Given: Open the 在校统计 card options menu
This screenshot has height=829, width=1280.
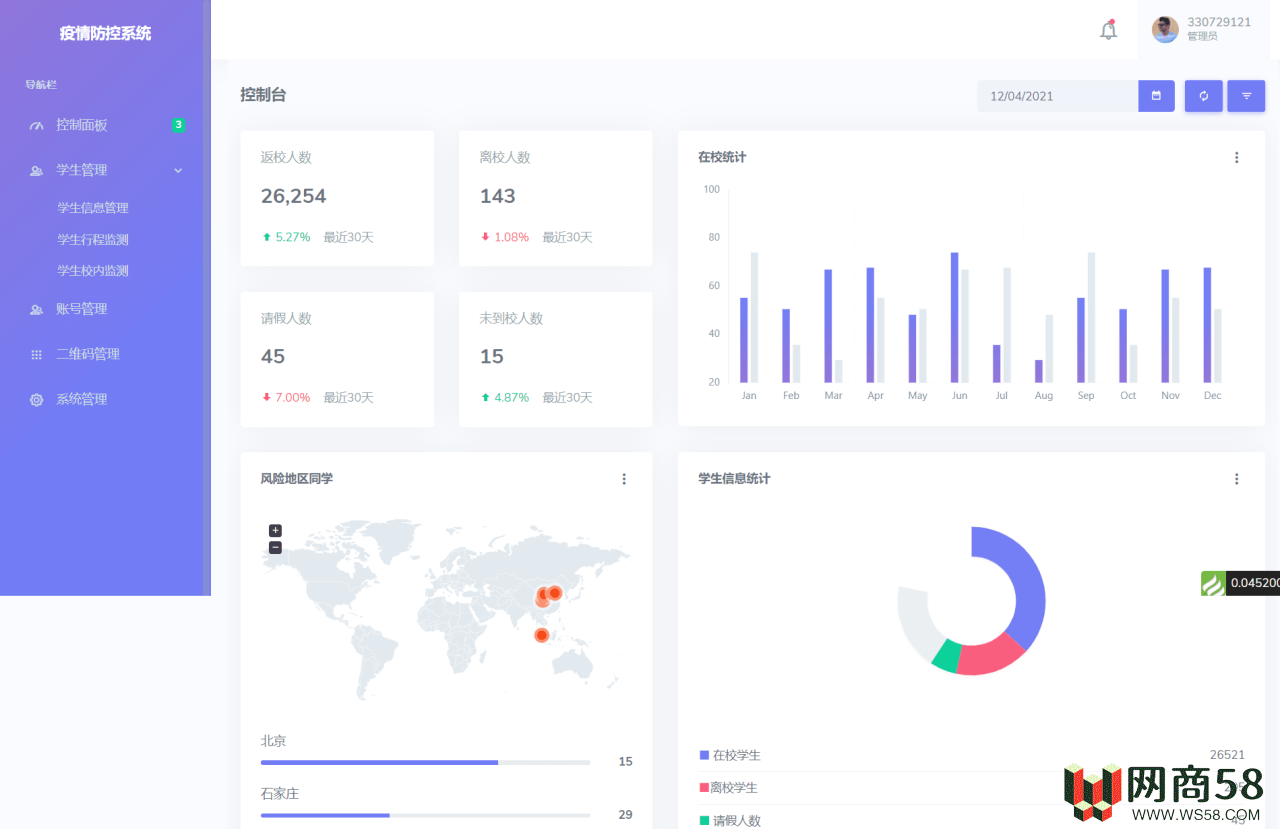Looking at the screenshot, I should pos(1236,158).
